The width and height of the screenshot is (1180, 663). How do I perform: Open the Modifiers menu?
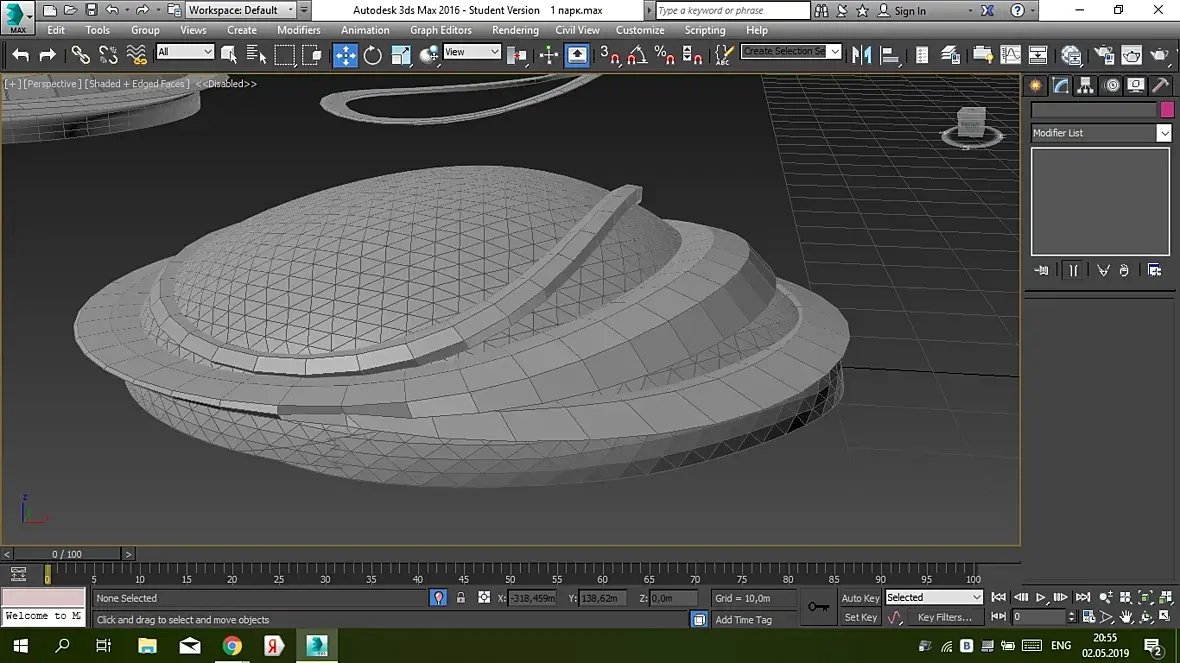tap(298, 30)
